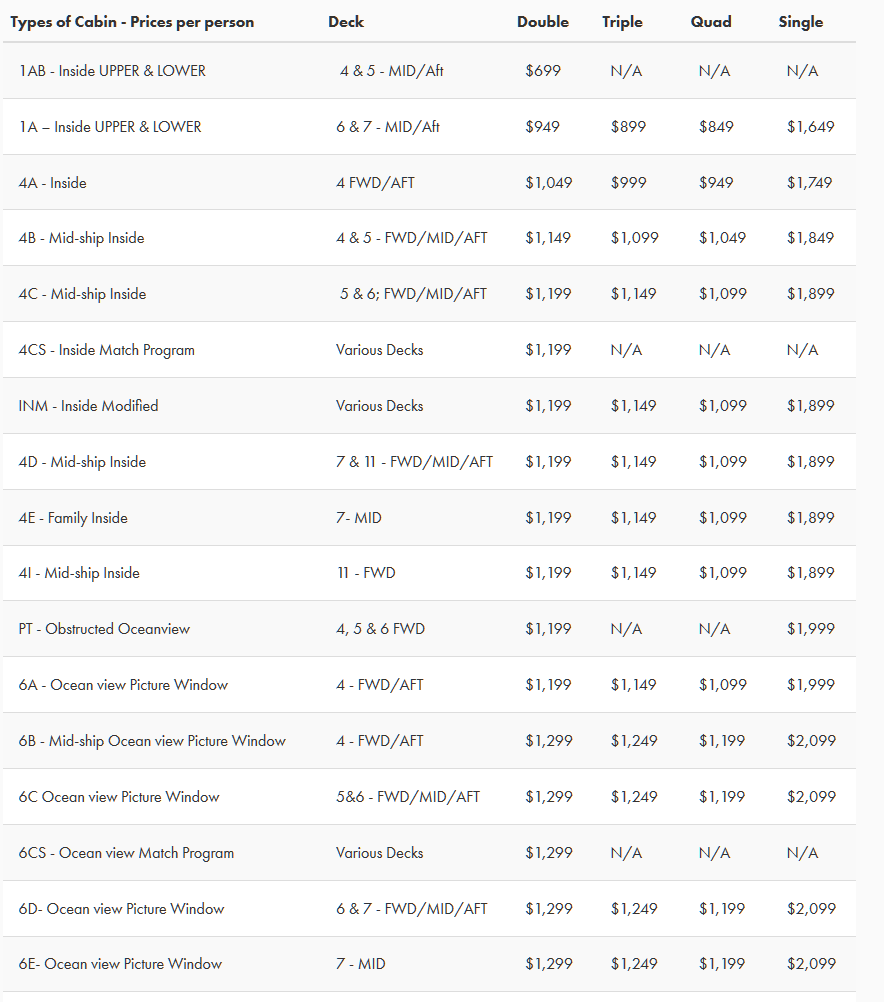Select the 1AB - Inside UPPER & LOWER row

[430, 70]
